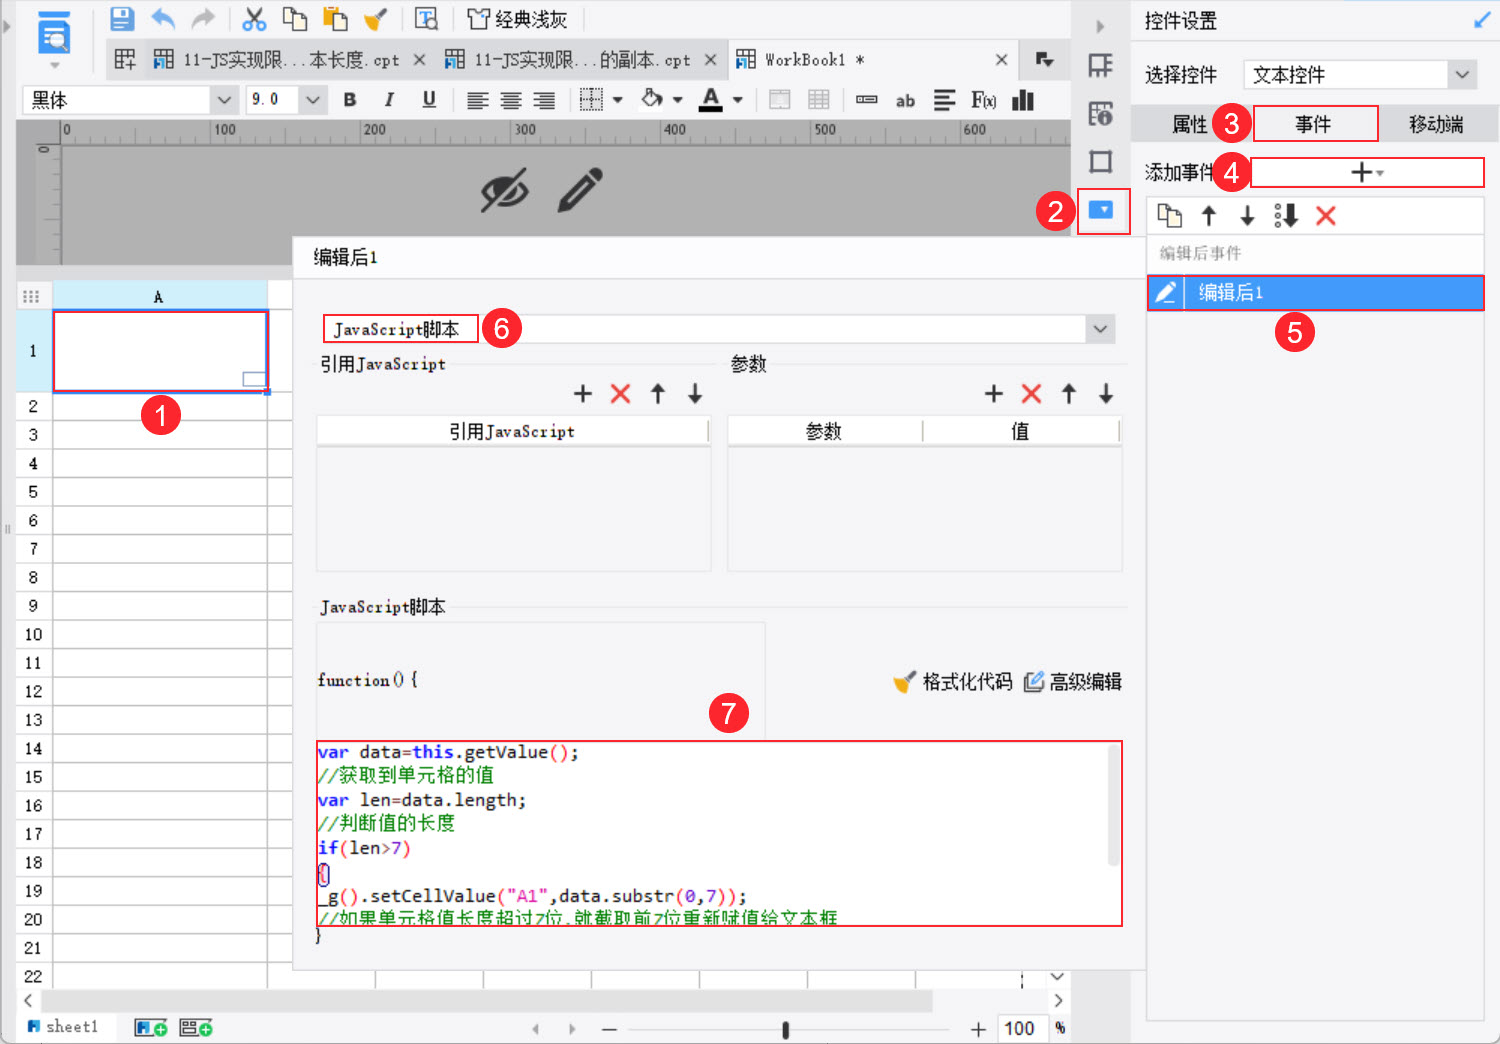Click the format painter brush icon
Viewport: 1500px width, 1044px height.
pyautogui.click(x=376, y=18)
